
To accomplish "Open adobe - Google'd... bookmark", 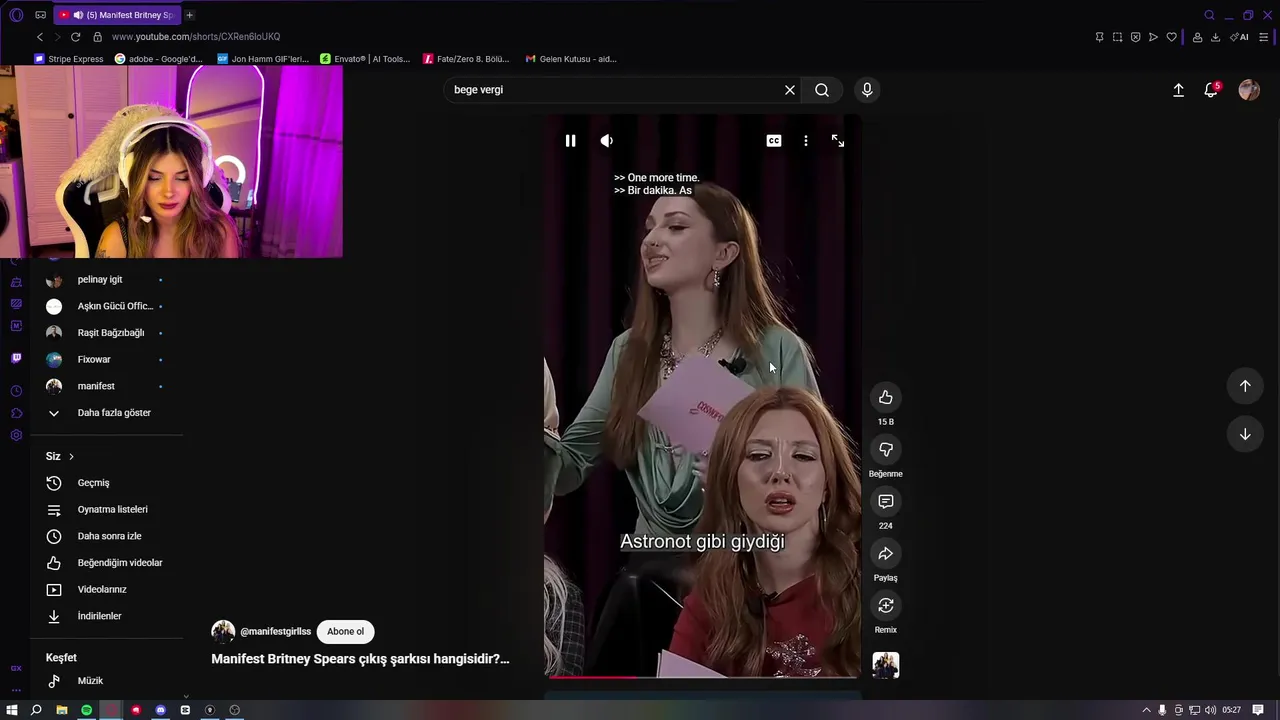I will pos(159,59).
